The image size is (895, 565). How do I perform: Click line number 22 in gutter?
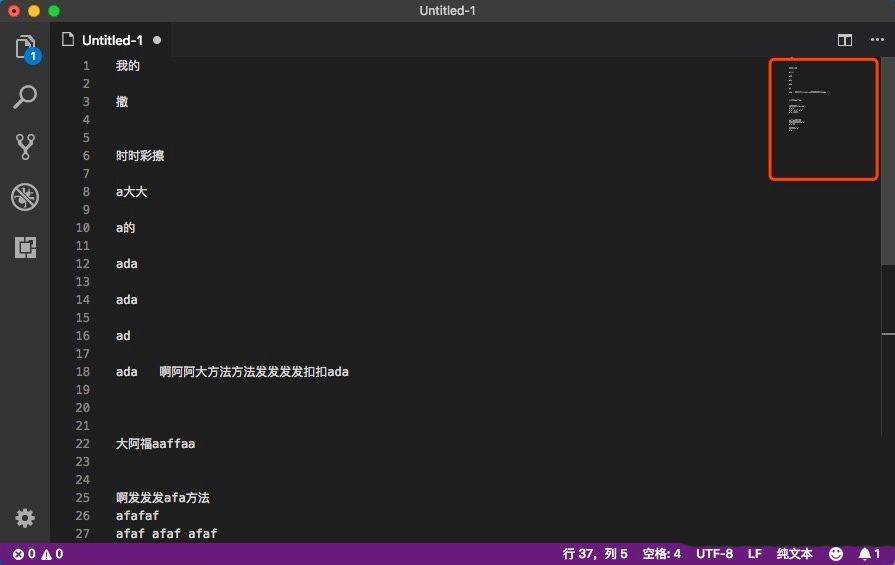click(x=83, y=444)
